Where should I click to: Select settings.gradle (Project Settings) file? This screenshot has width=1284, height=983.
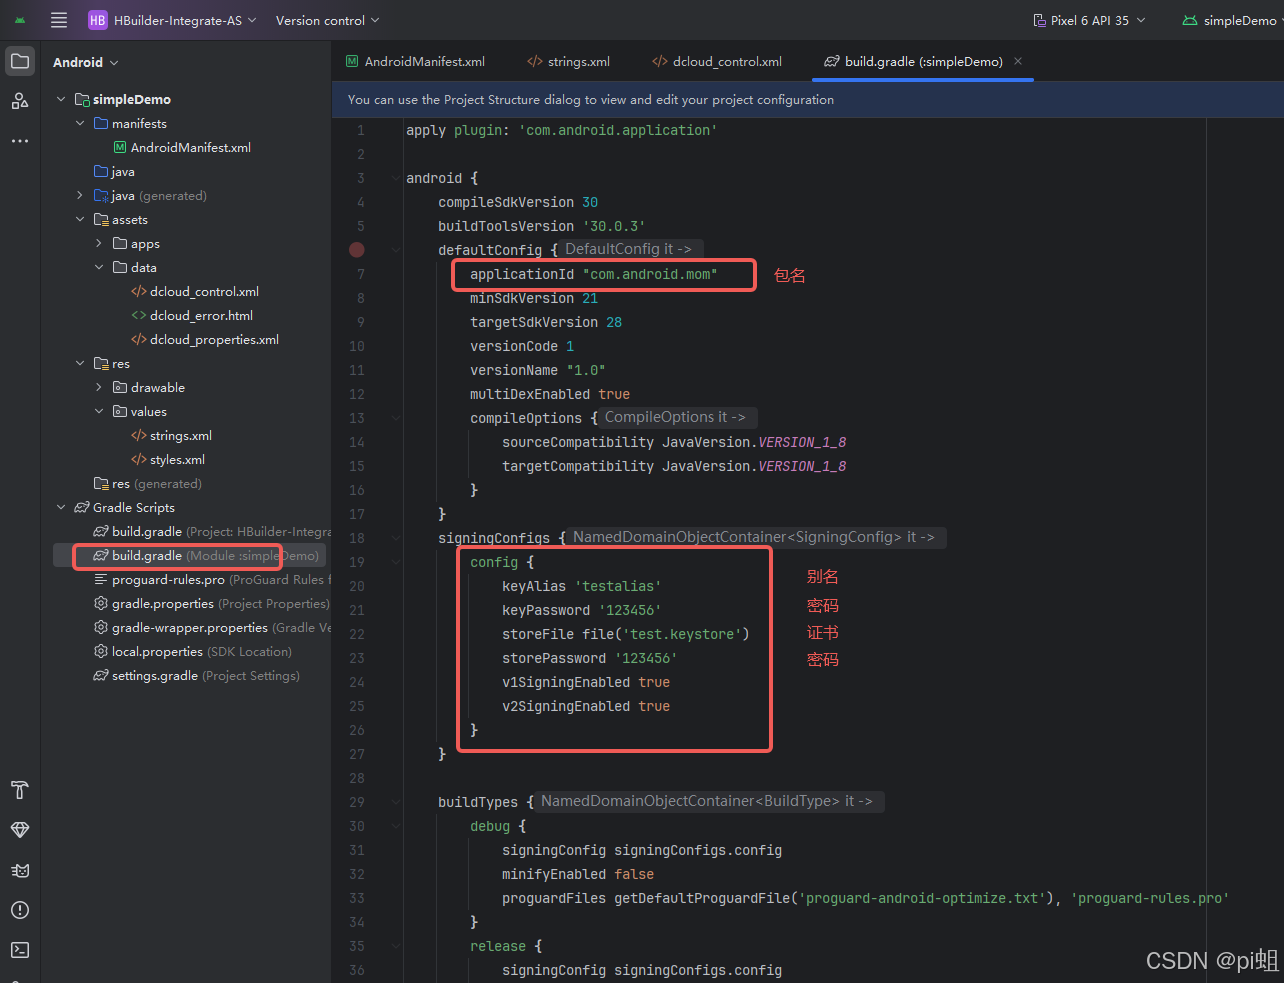[x=196, y=675]
